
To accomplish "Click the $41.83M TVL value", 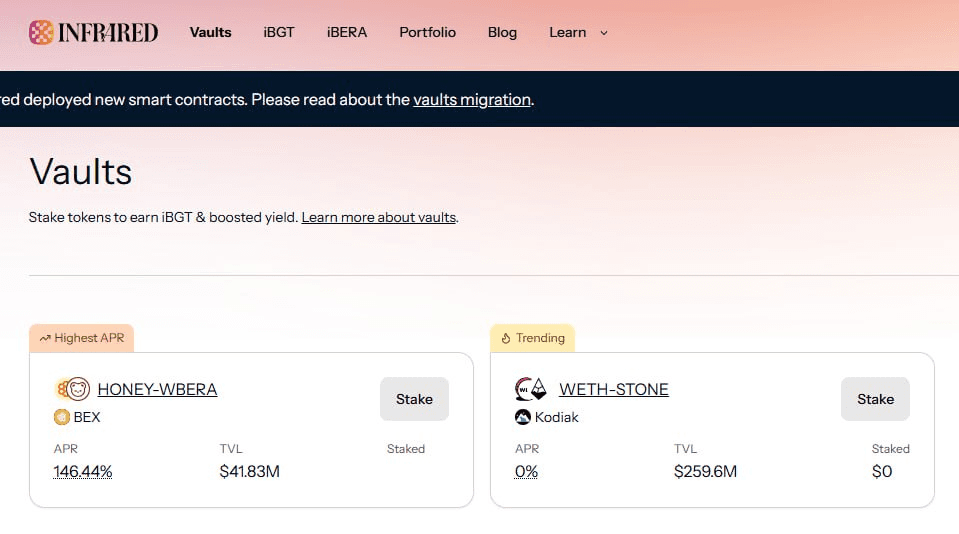I will (x=250, y=472).
